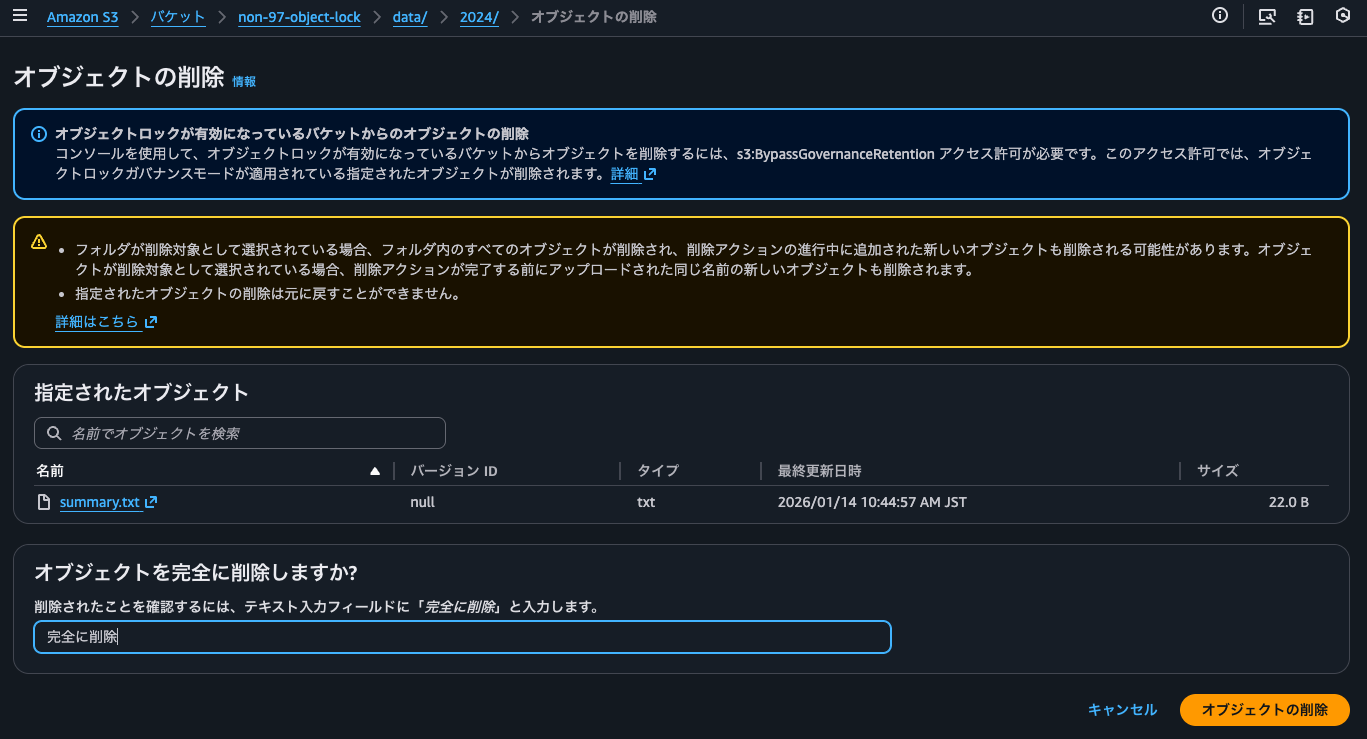
Task: Open バケット from the breadcrumb trail
Action: click(x=177, y=16)
